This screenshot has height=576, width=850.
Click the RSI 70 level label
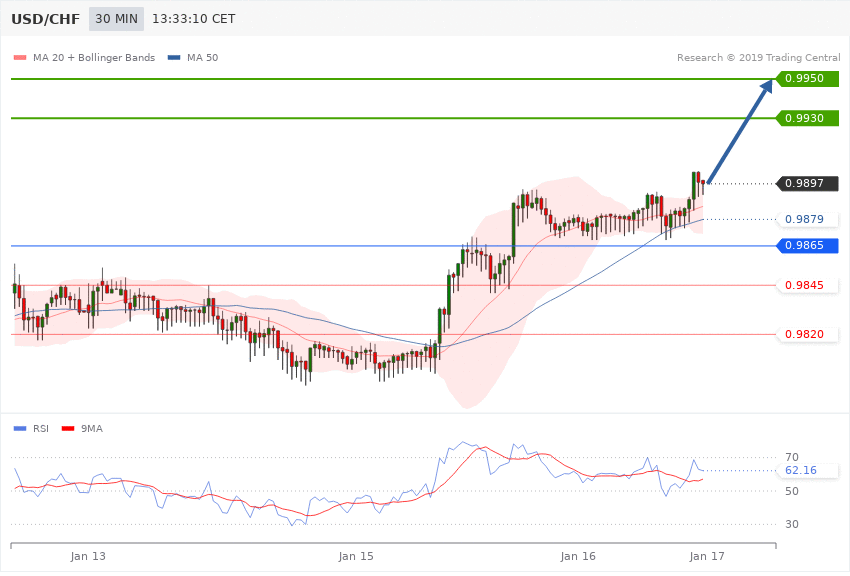coord(792,457)
